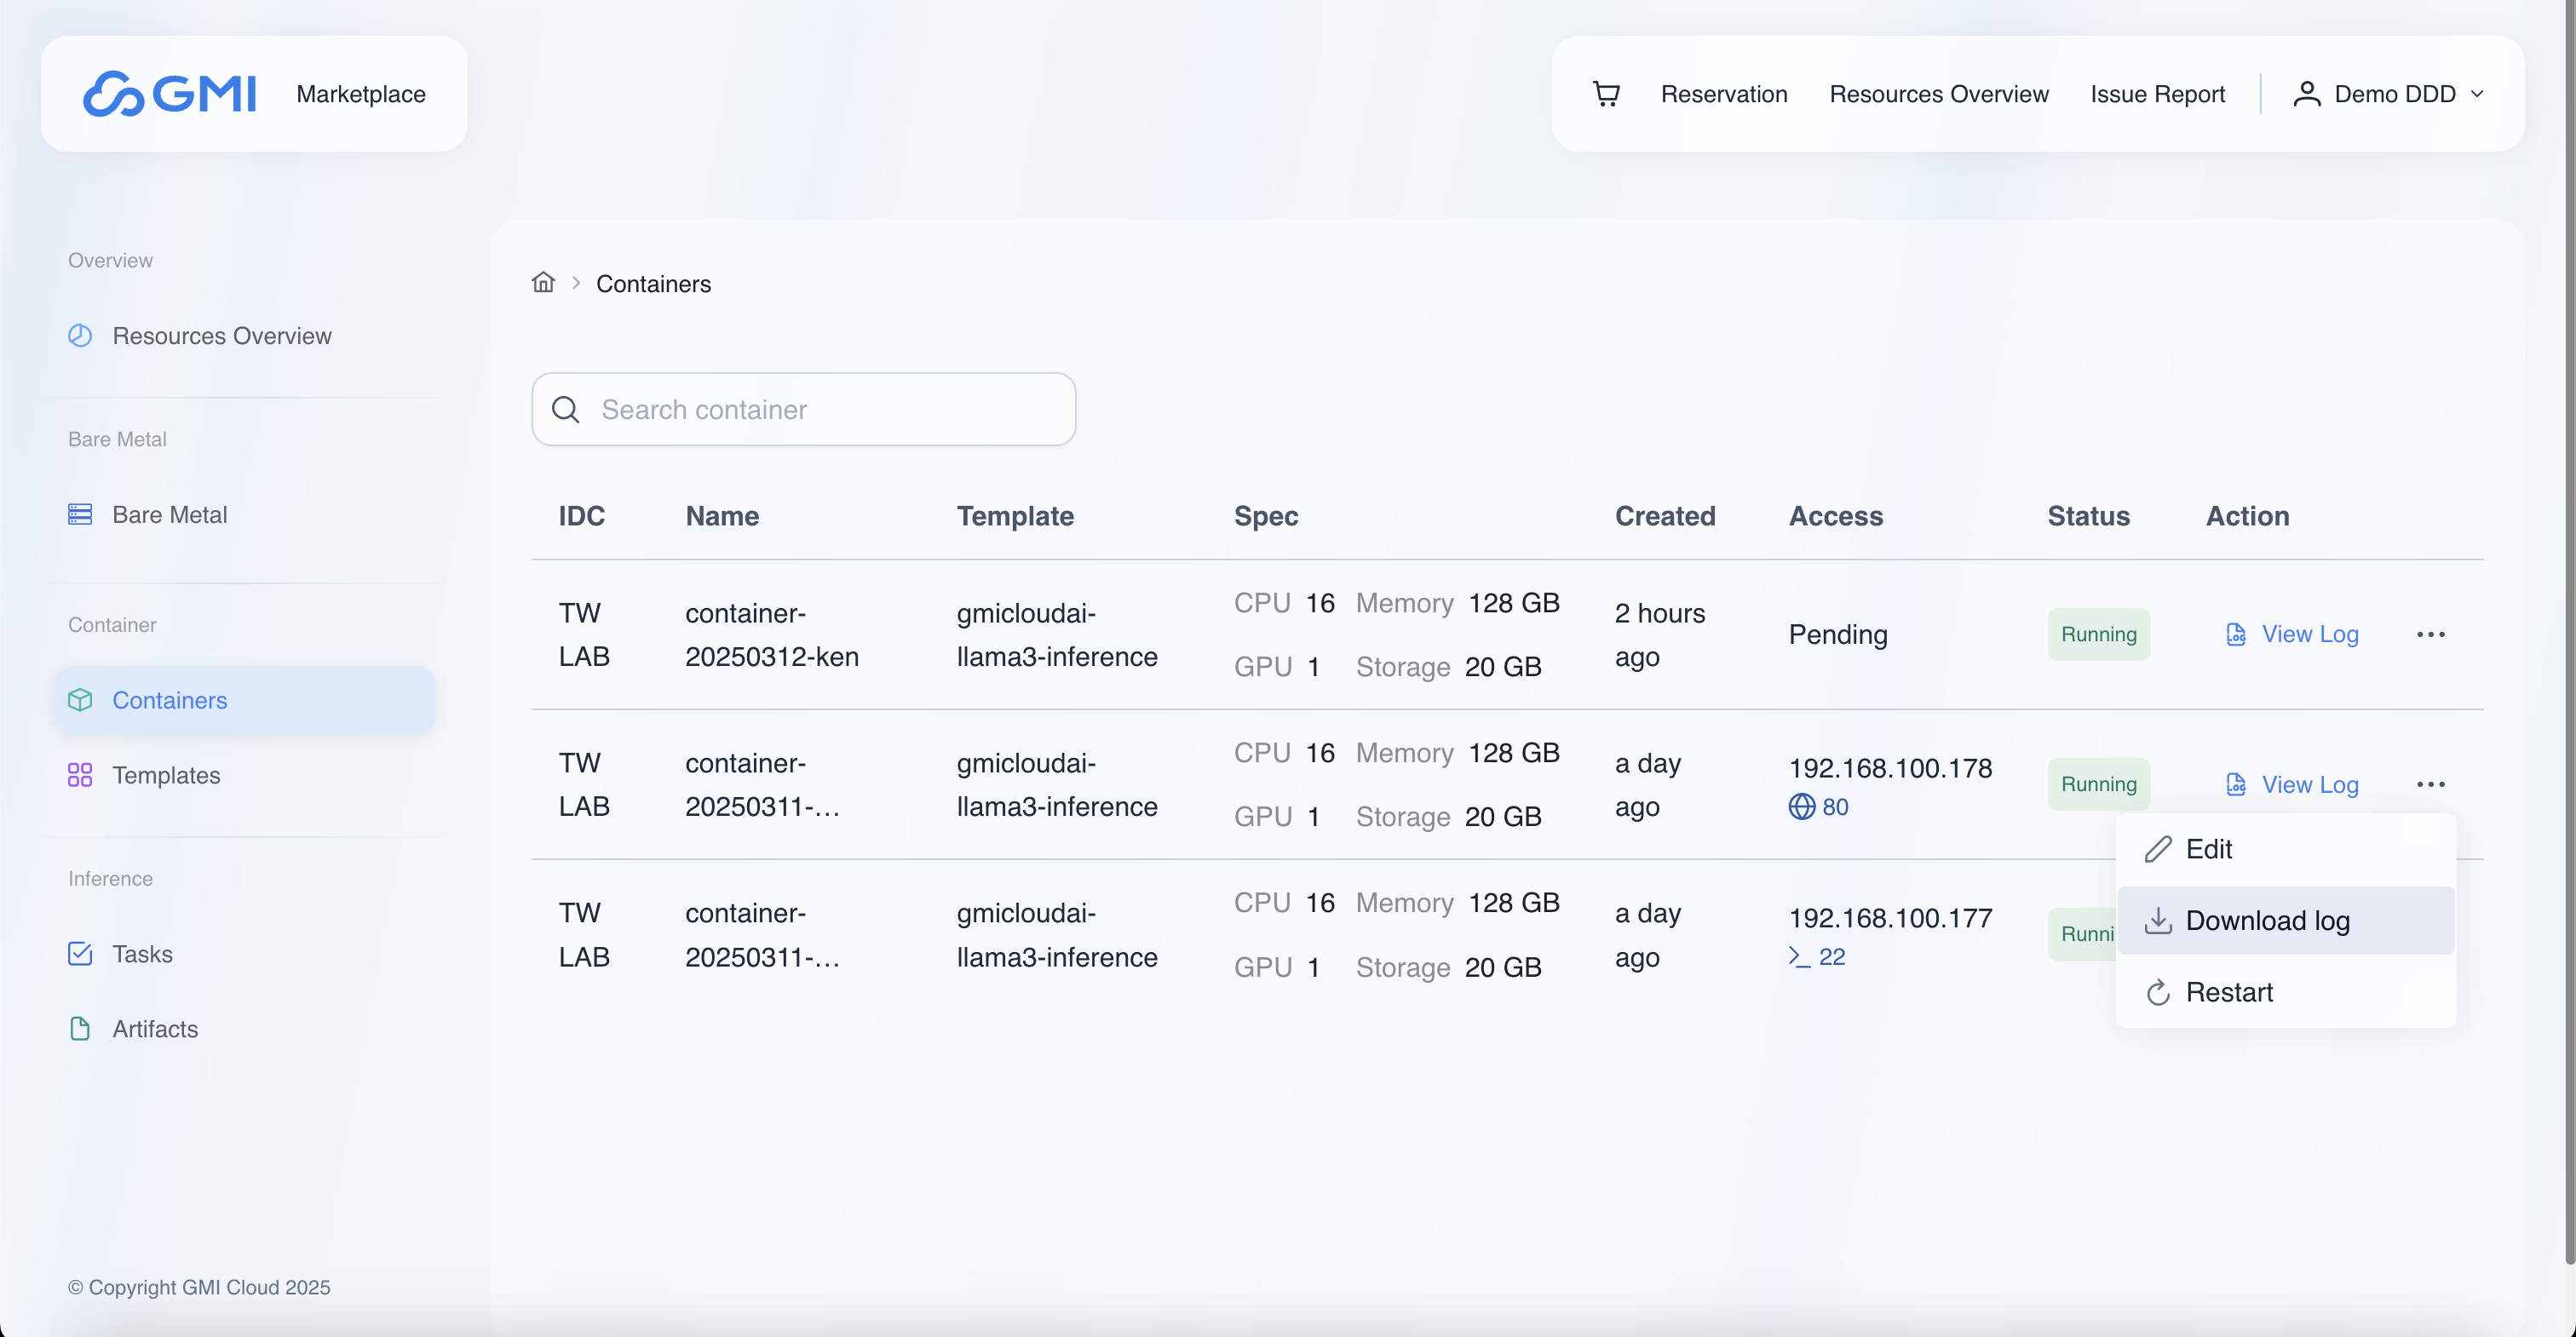Click the terminal icon beside port 22
The height and width of the screenshot is (1337, 2576).
tap(1799, 956)
